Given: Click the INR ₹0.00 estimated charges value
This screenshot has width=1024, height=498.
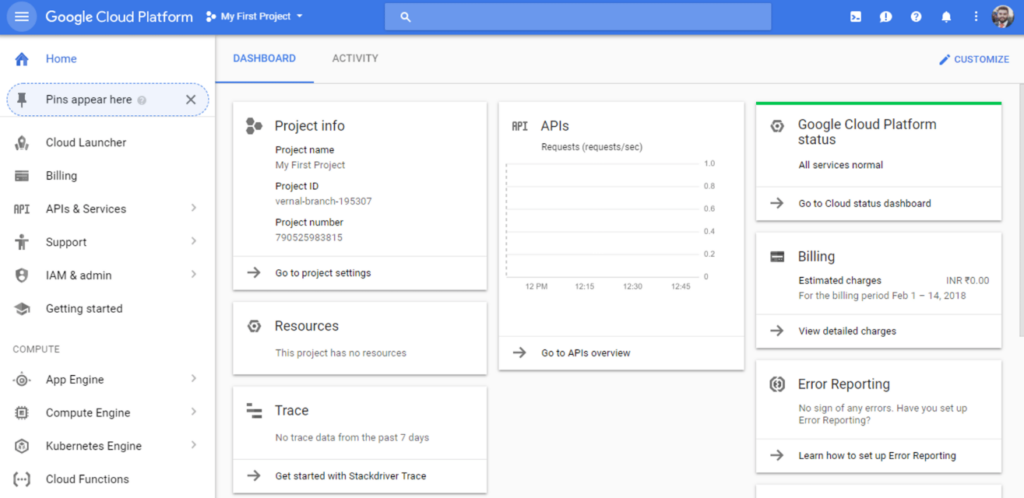Looking at the screenshot, I should point(967,281).
